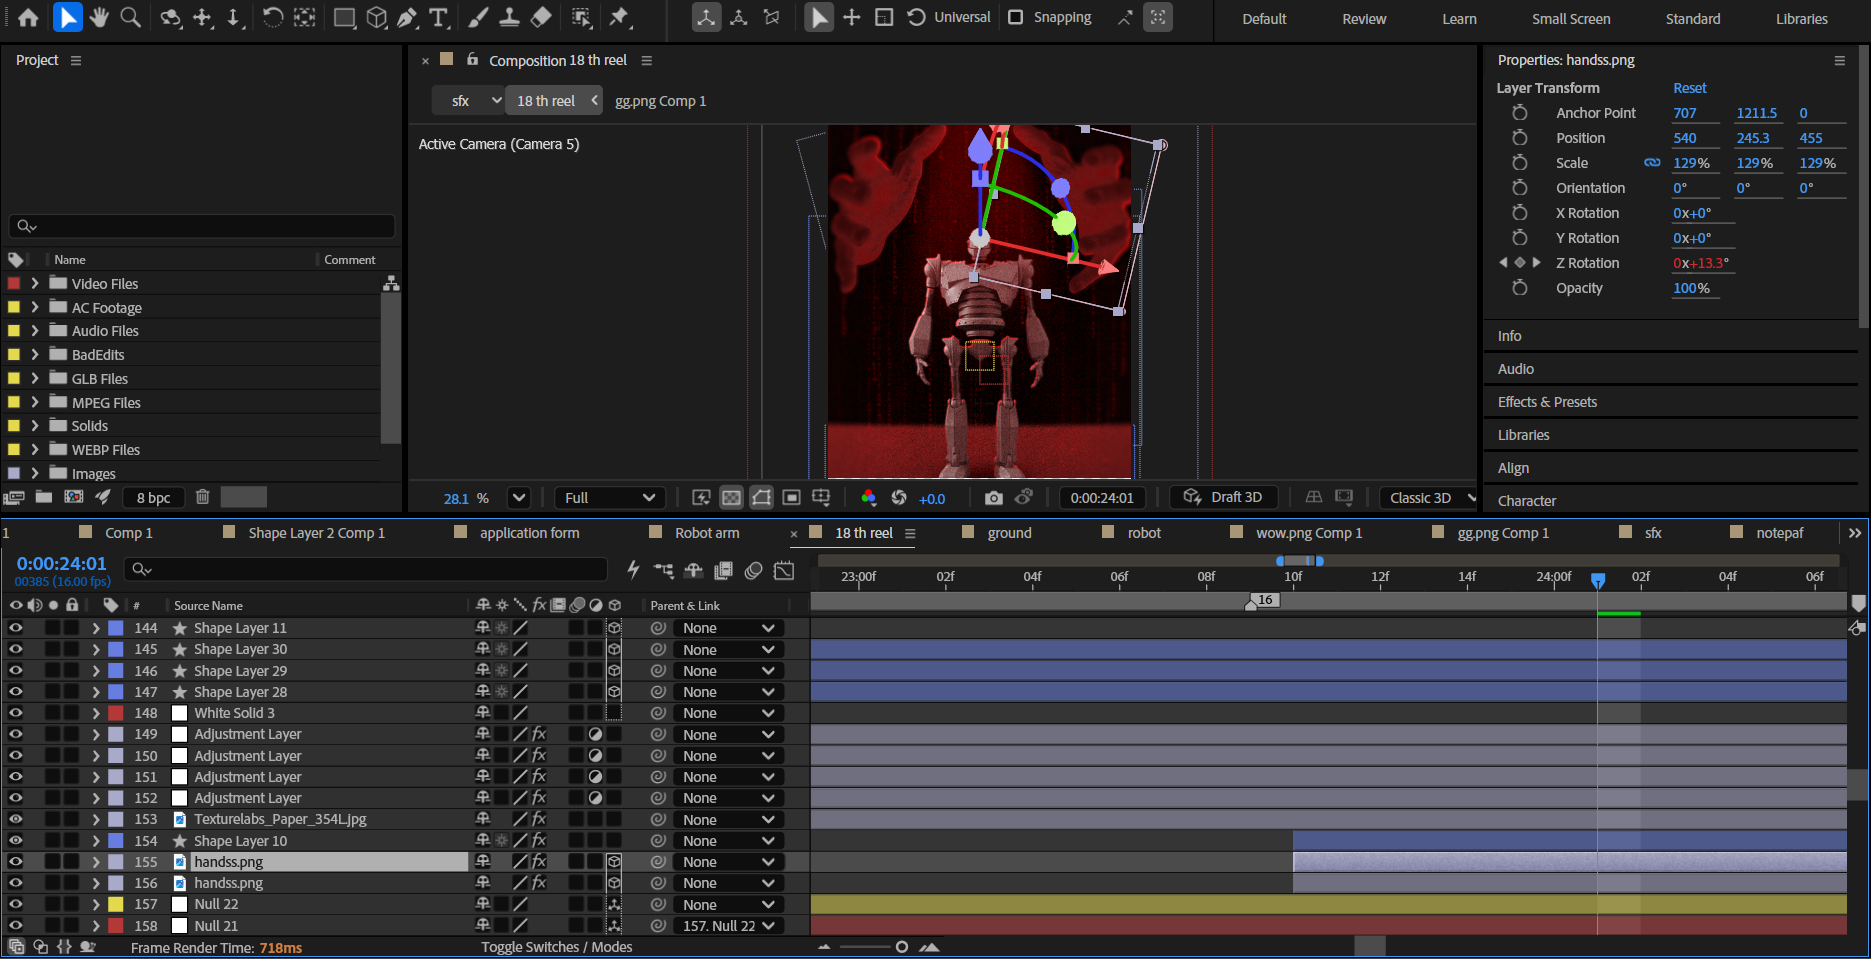The image size is (1871, 959).
Task: Take a snapshot with camera icon
Action: point(993,498)
